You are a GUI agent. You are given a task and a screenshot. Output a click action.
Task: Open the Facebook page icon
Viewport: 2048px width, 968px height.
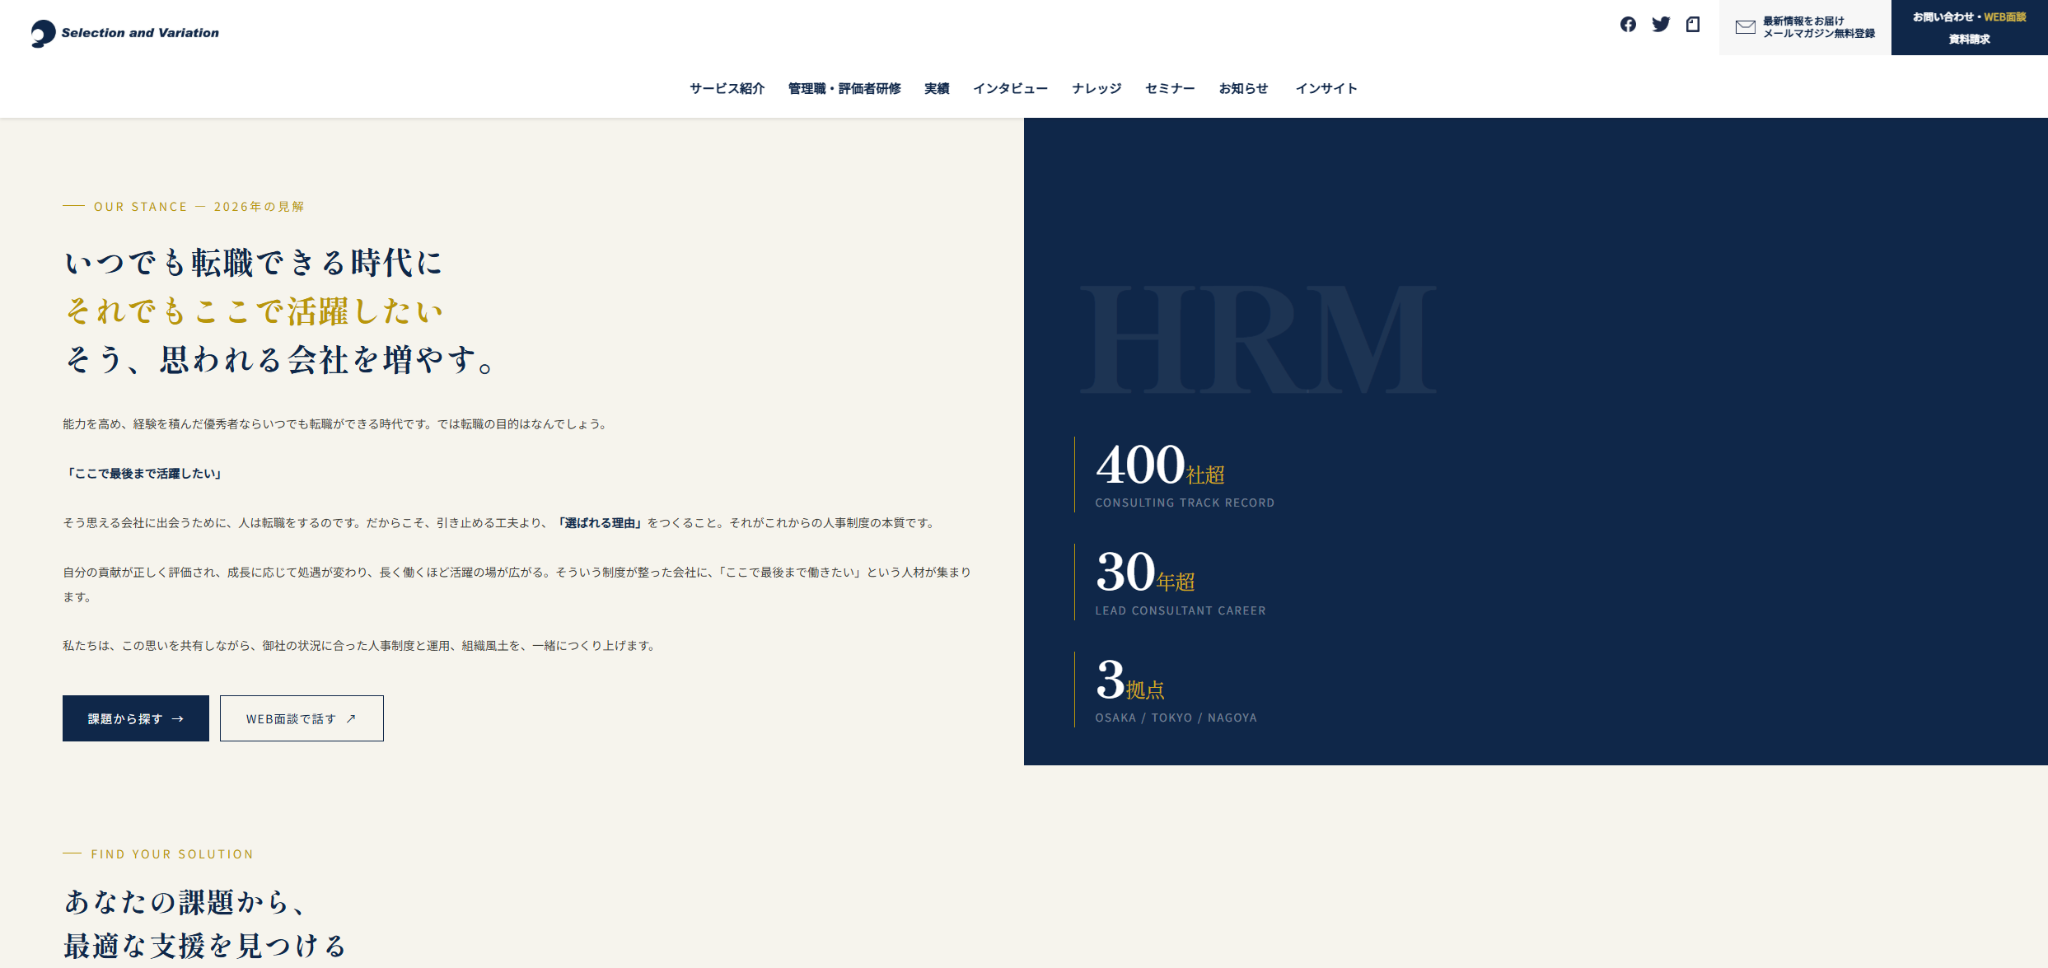tap(1628, 24)
